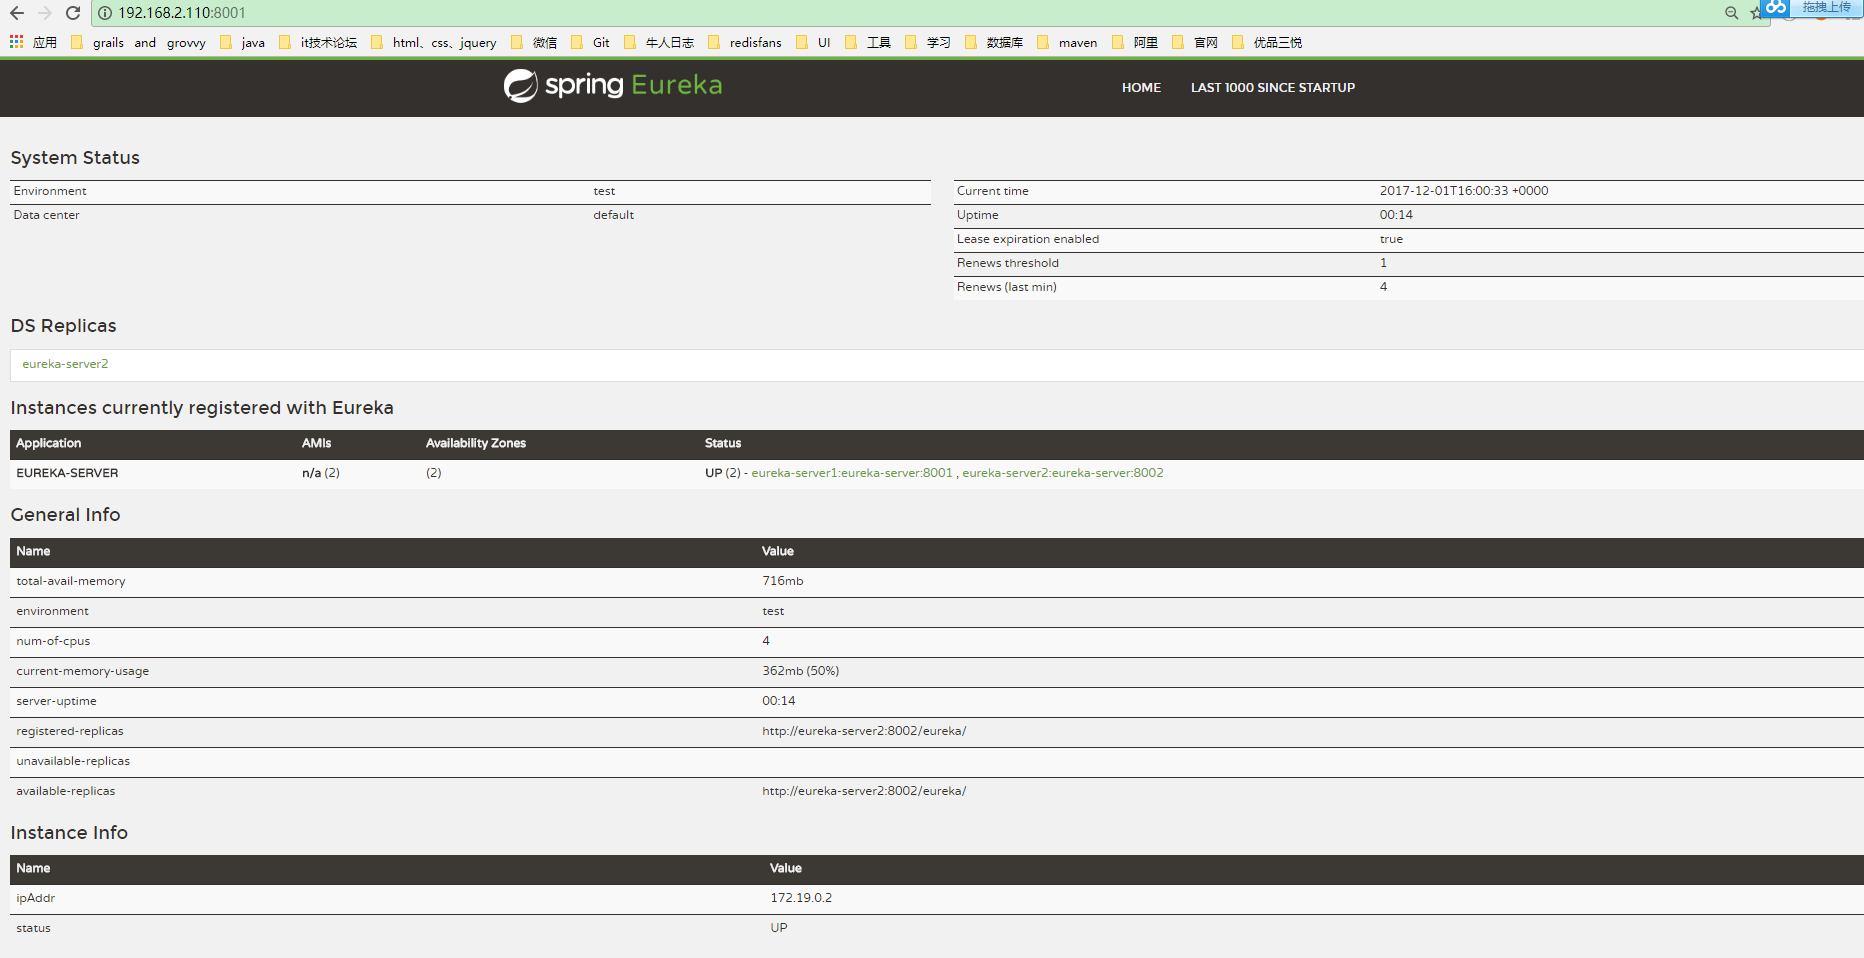This screenshot has height=958, width=1864.
Task: Click the Current time value 2017-12-01T16:00:33
Action: coord(1464,191)
